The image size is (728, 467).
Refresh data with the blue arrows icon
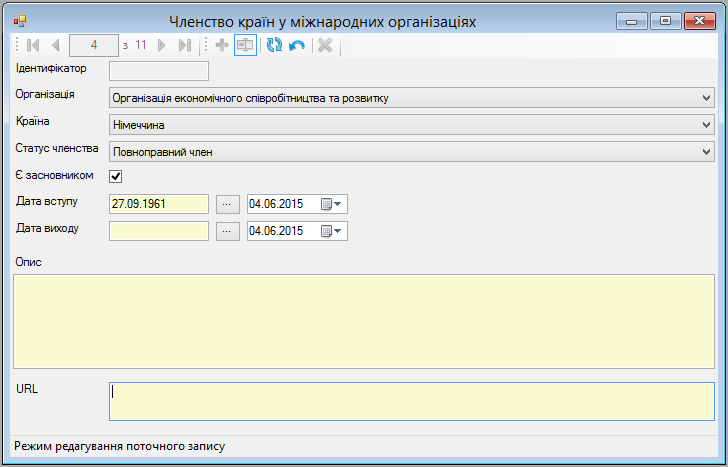tap(274, 45)
